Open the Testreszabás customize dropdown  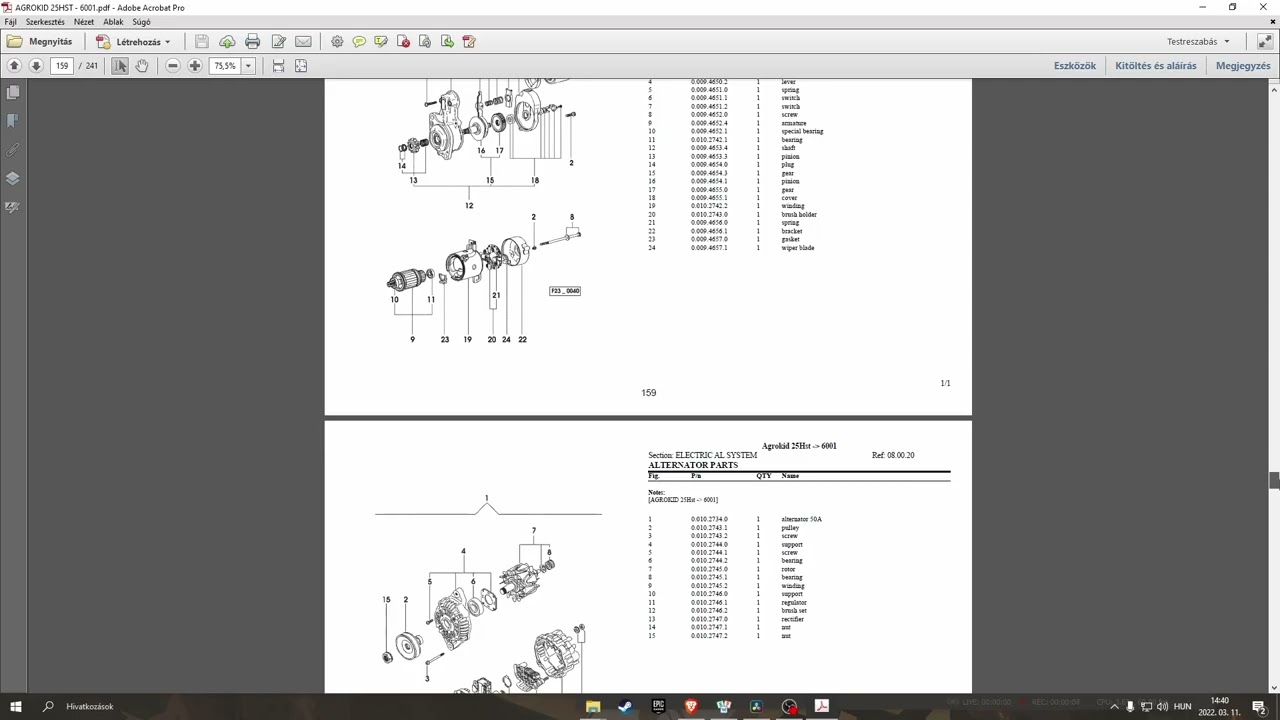(1199, 42)
